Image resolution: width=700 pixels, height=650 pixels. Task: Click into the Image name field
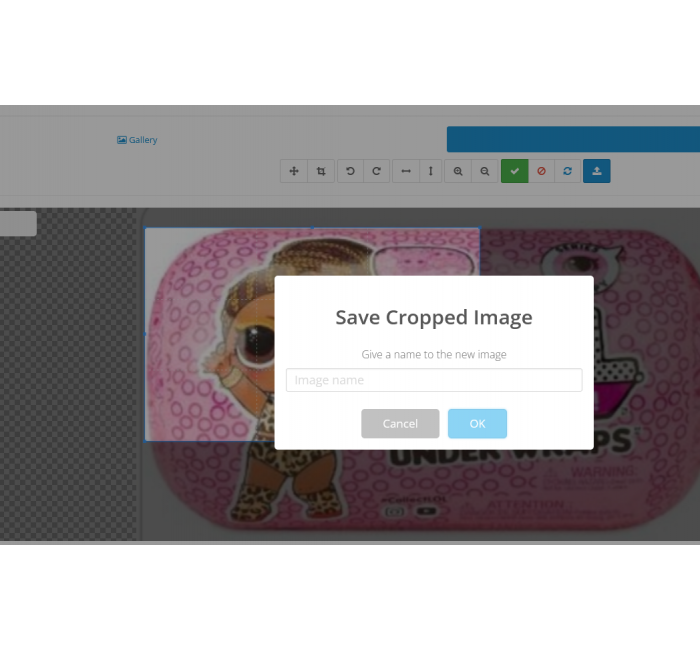tap(434, 380)
